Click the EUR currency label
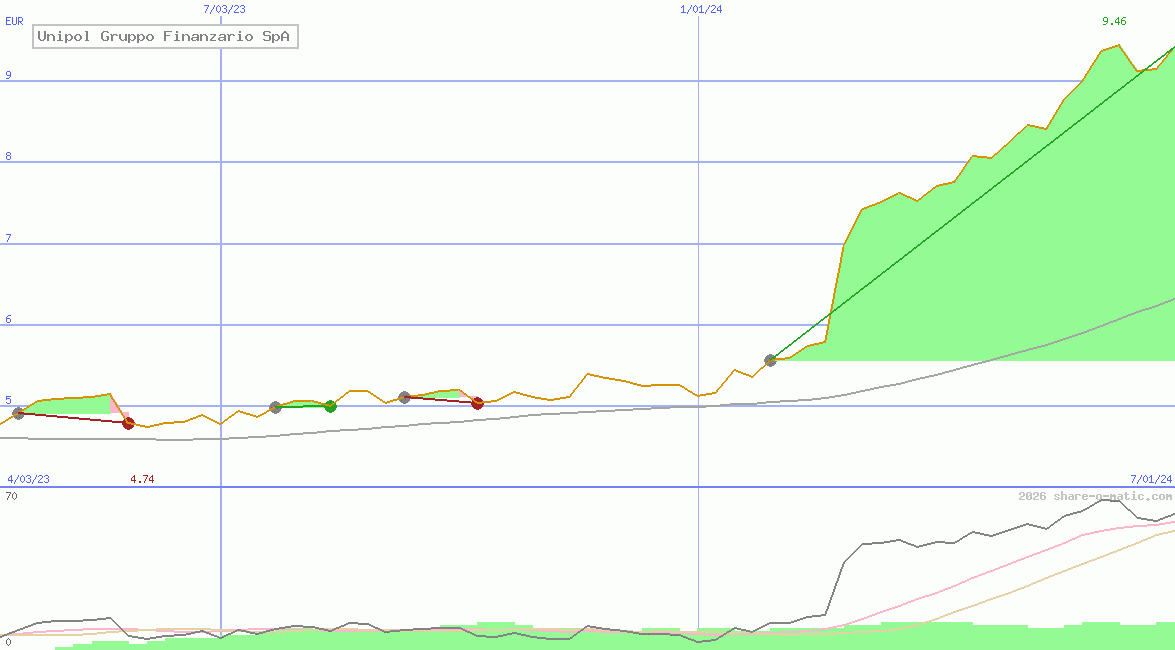Image resolution: width=1175 pixels, height=650 pixels. (14, 20)
